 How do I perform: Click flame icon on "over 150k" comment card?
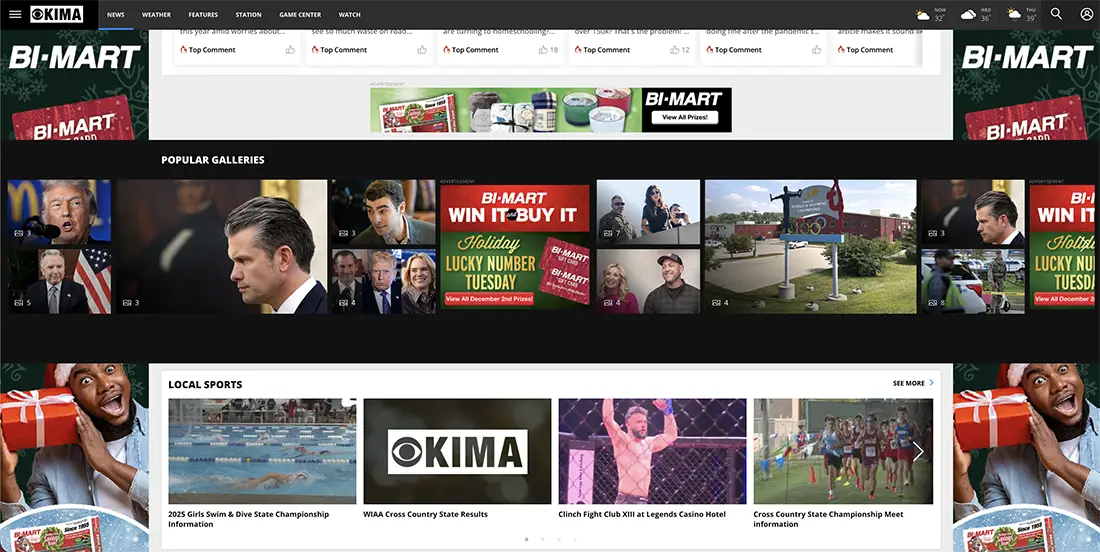pyautogui.click(x=578, y=50)
